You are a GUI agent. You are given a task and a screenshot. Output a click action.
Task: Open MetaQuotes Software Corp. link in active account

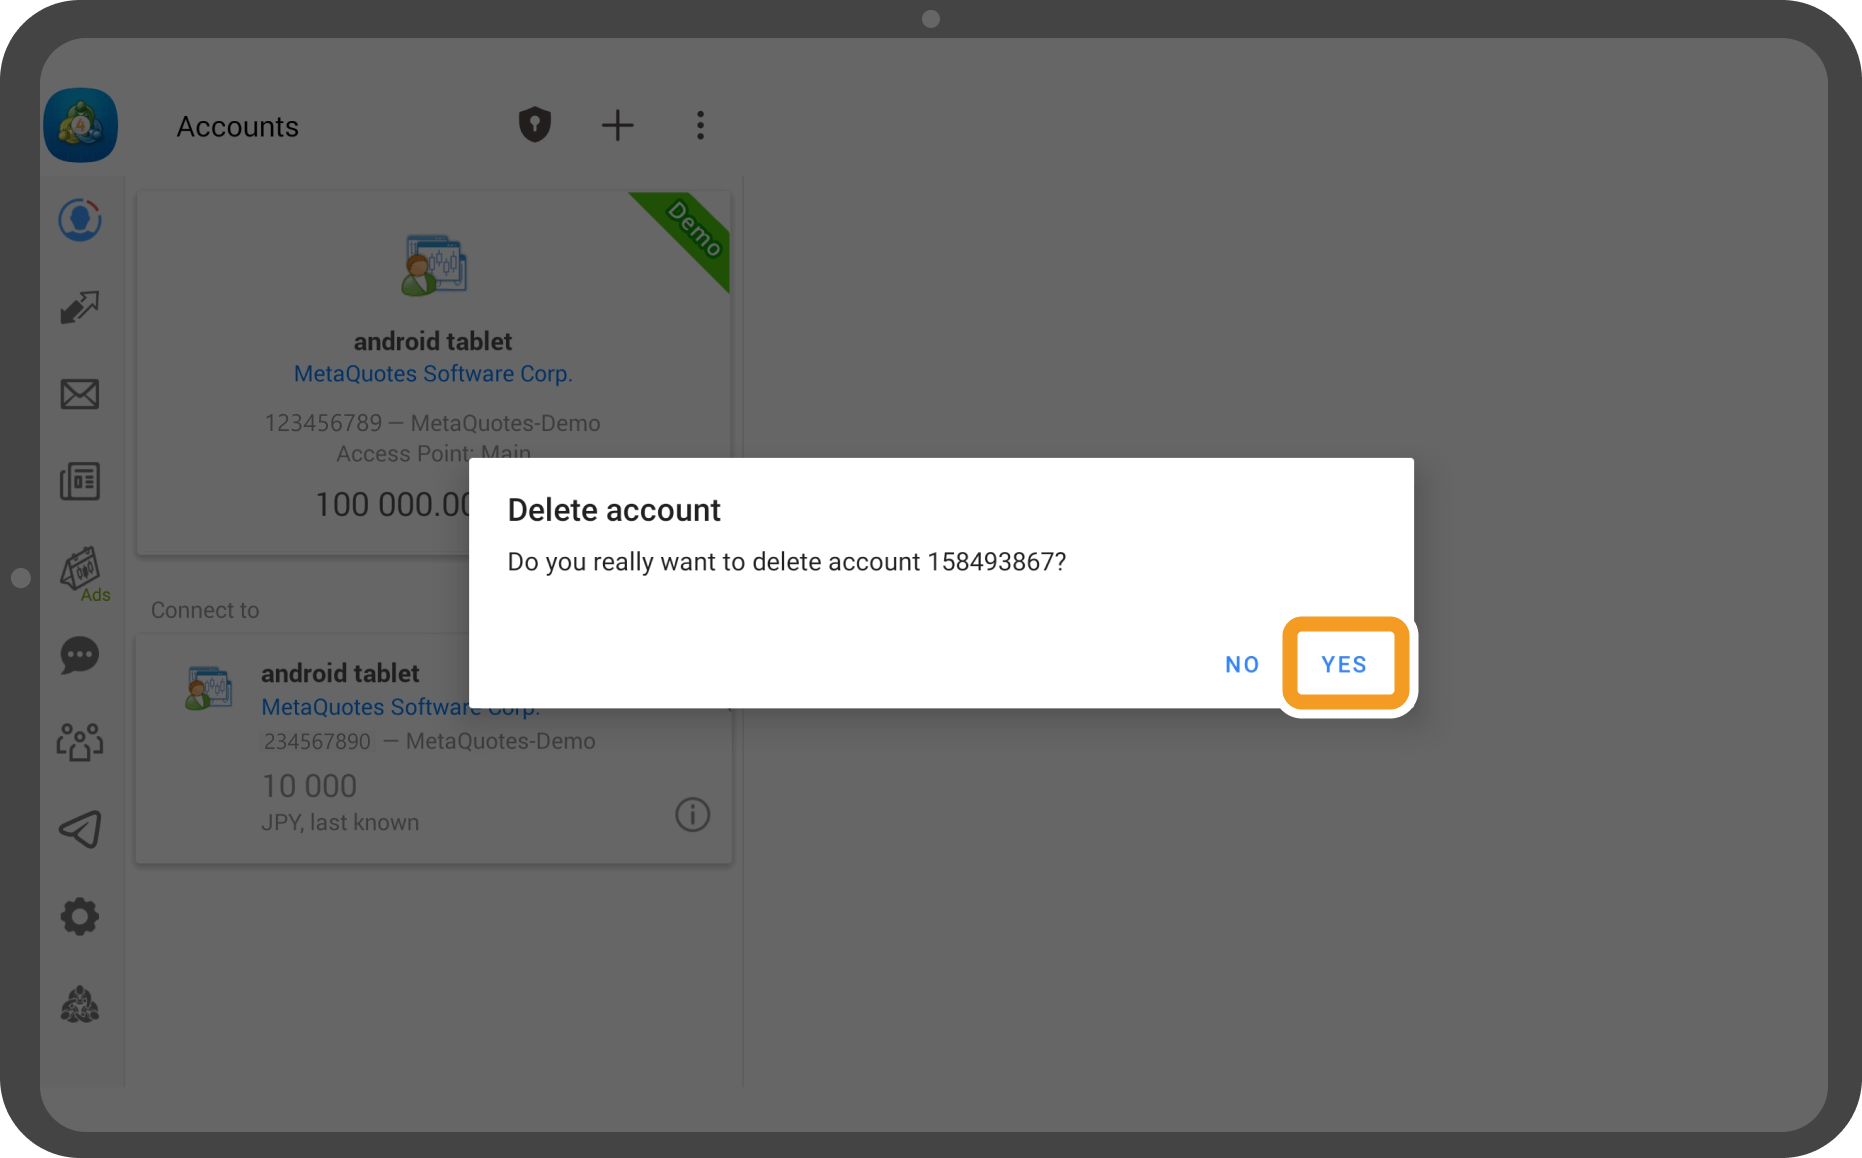433,374
